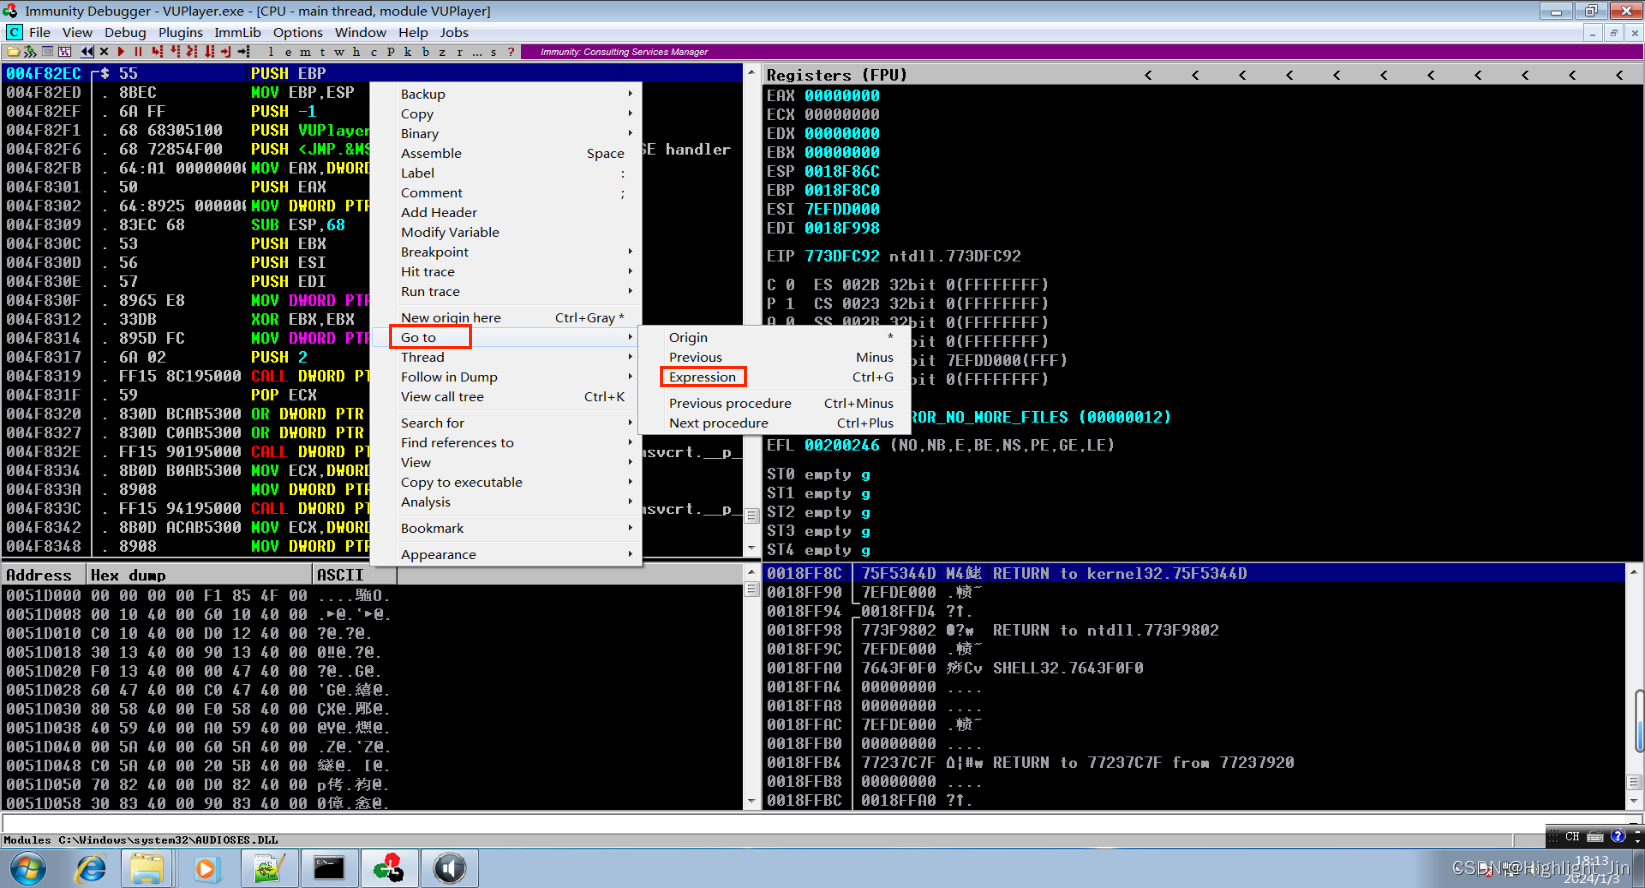
Task: Click the Go to address arrow icon
Action: pyautogui.click(x=243, y=51)
